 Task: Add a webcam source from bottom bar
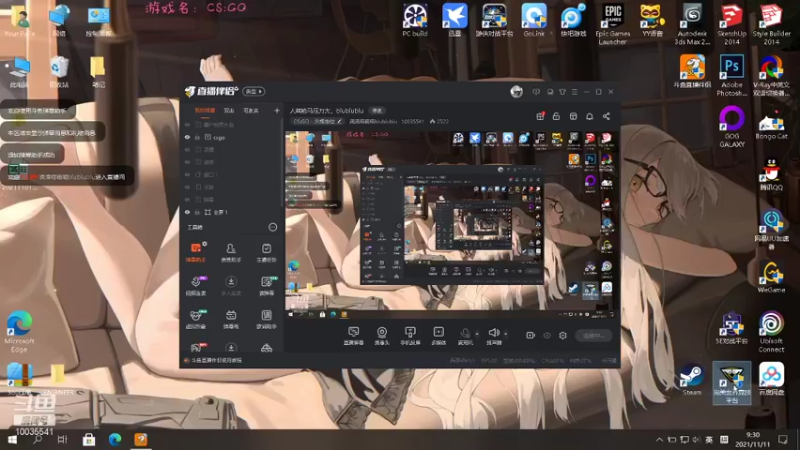coord(382,336)
